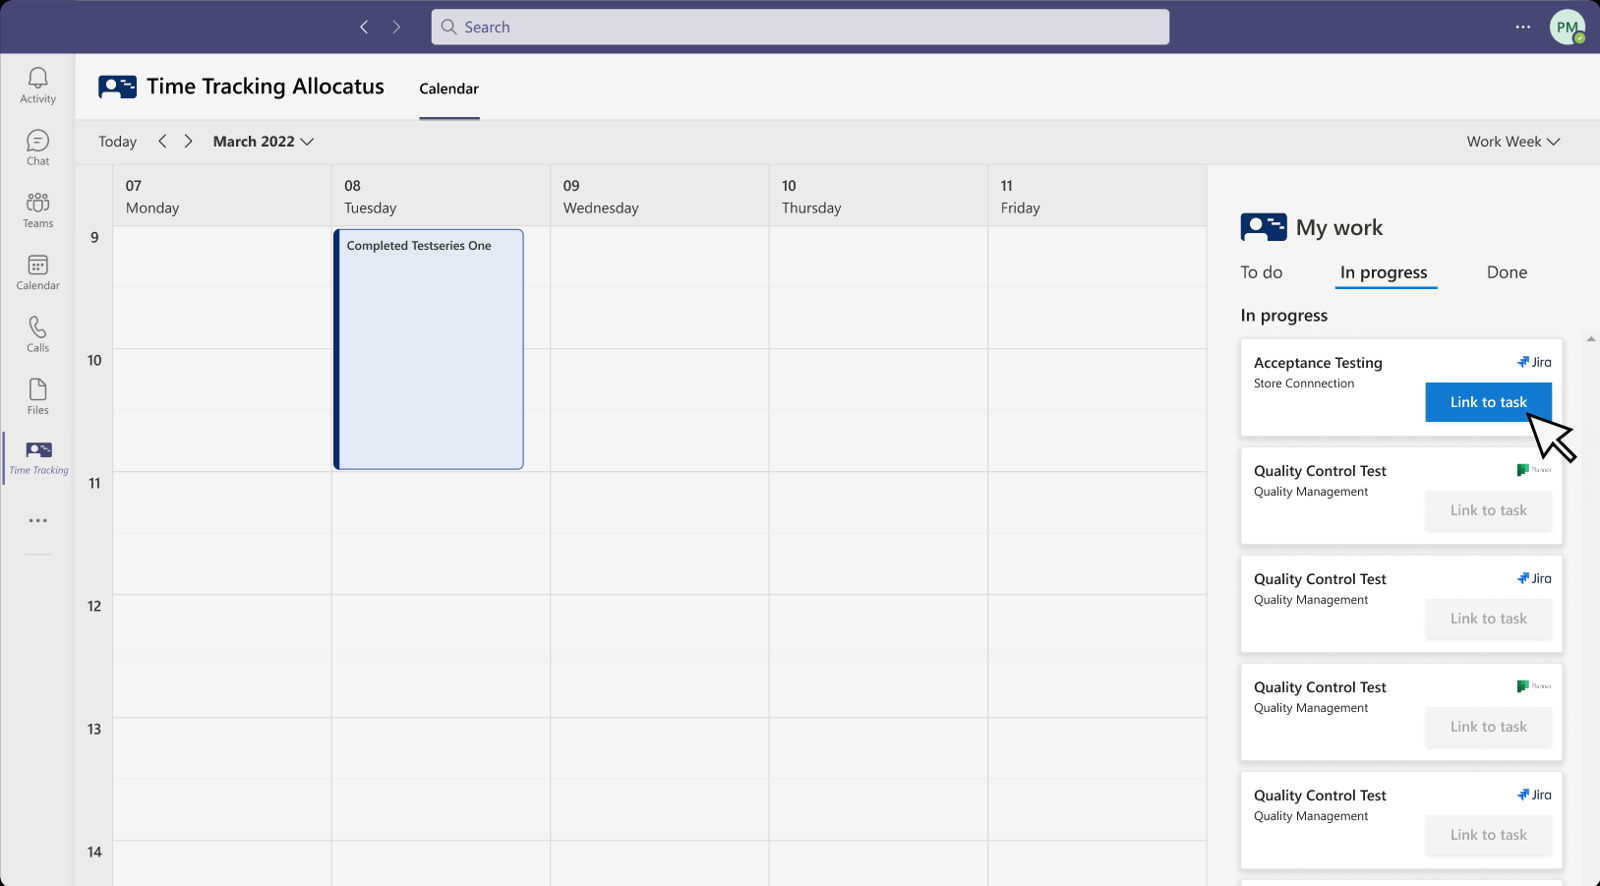Screen dimensions: 1600x886
Task: Expand the March 2022 month picker
Action: pyautogui.click(x=263, y=141)
